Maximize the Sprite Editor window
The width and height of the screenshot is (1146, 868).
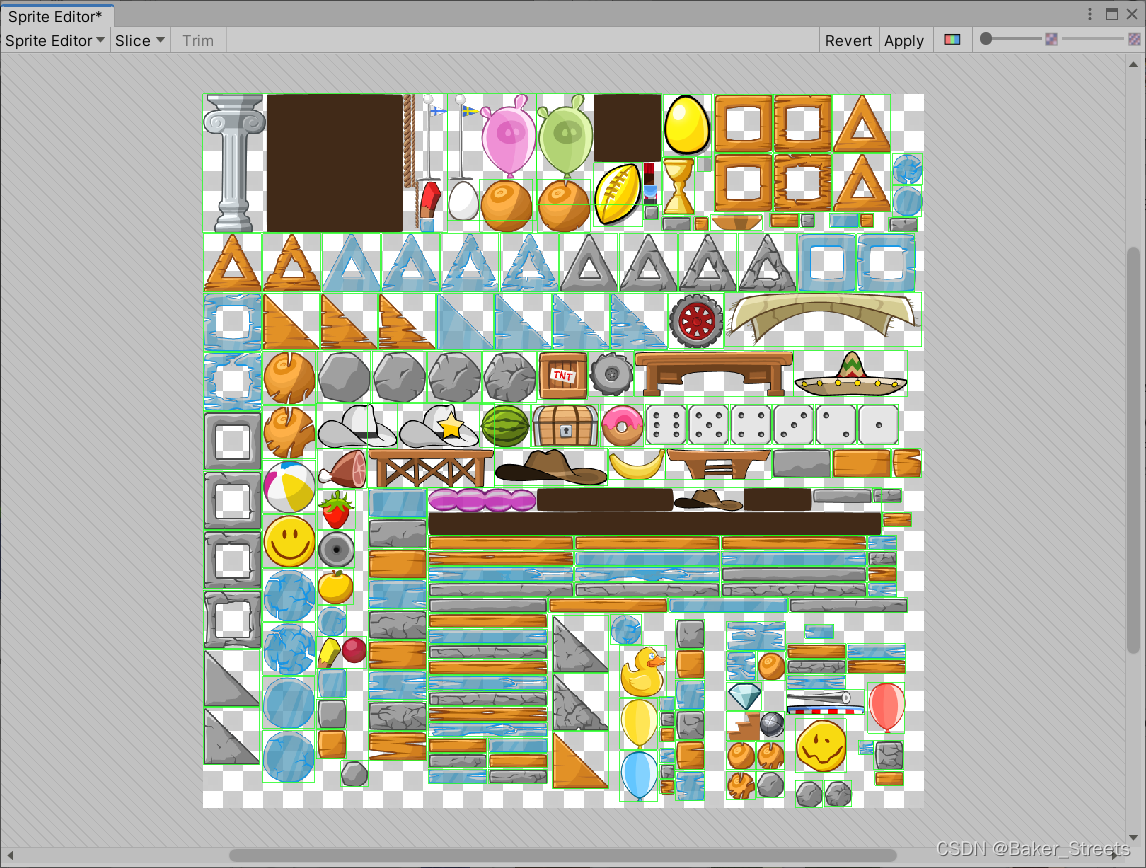click(x=1112, y=14)
